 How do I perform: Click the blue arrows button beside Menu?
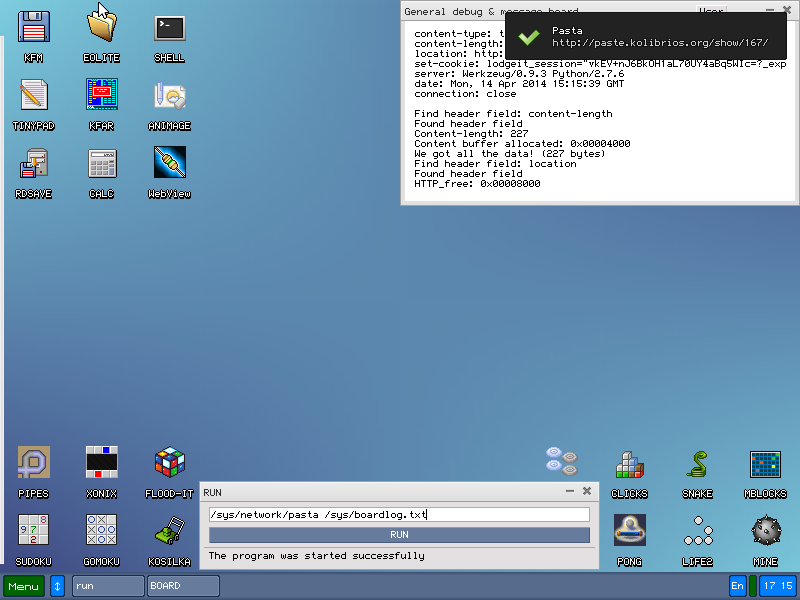pos(57,586)
